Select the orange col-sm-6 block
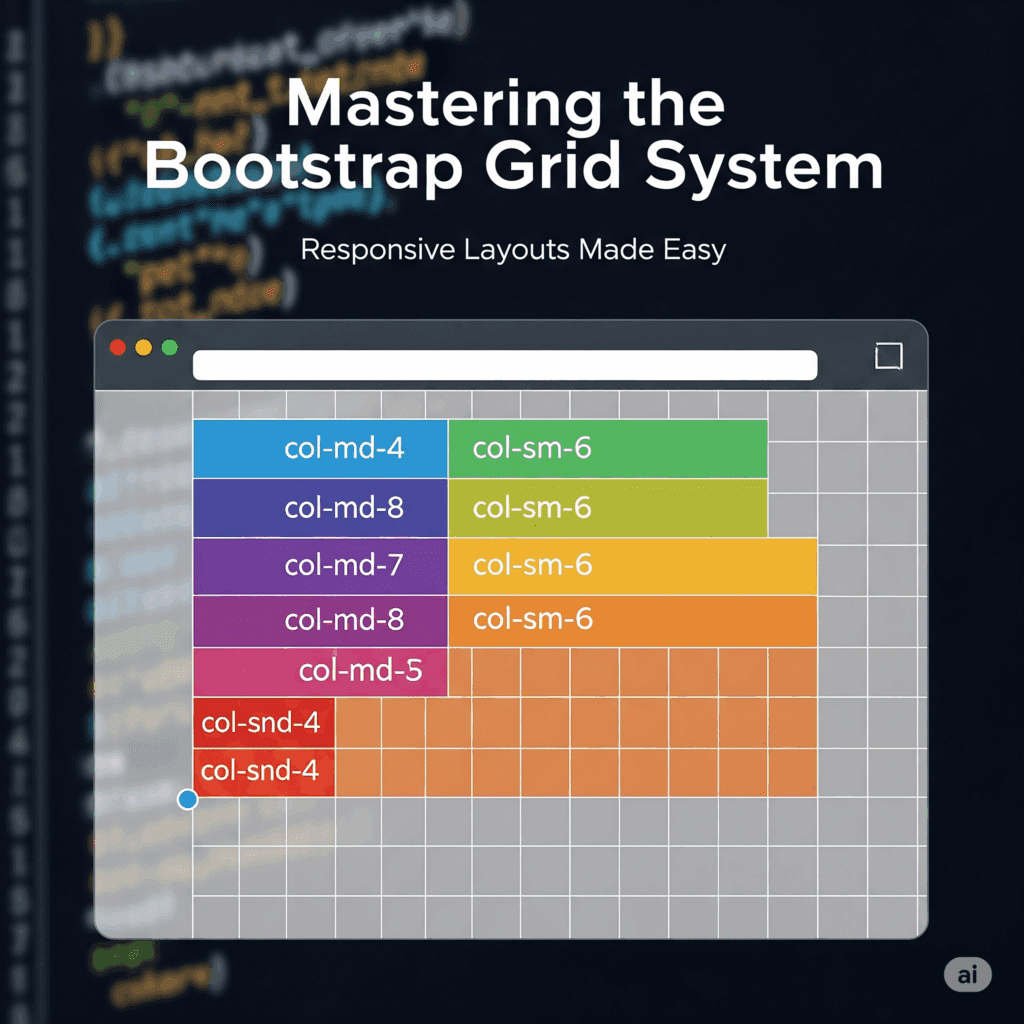 (x=632, y=620)
